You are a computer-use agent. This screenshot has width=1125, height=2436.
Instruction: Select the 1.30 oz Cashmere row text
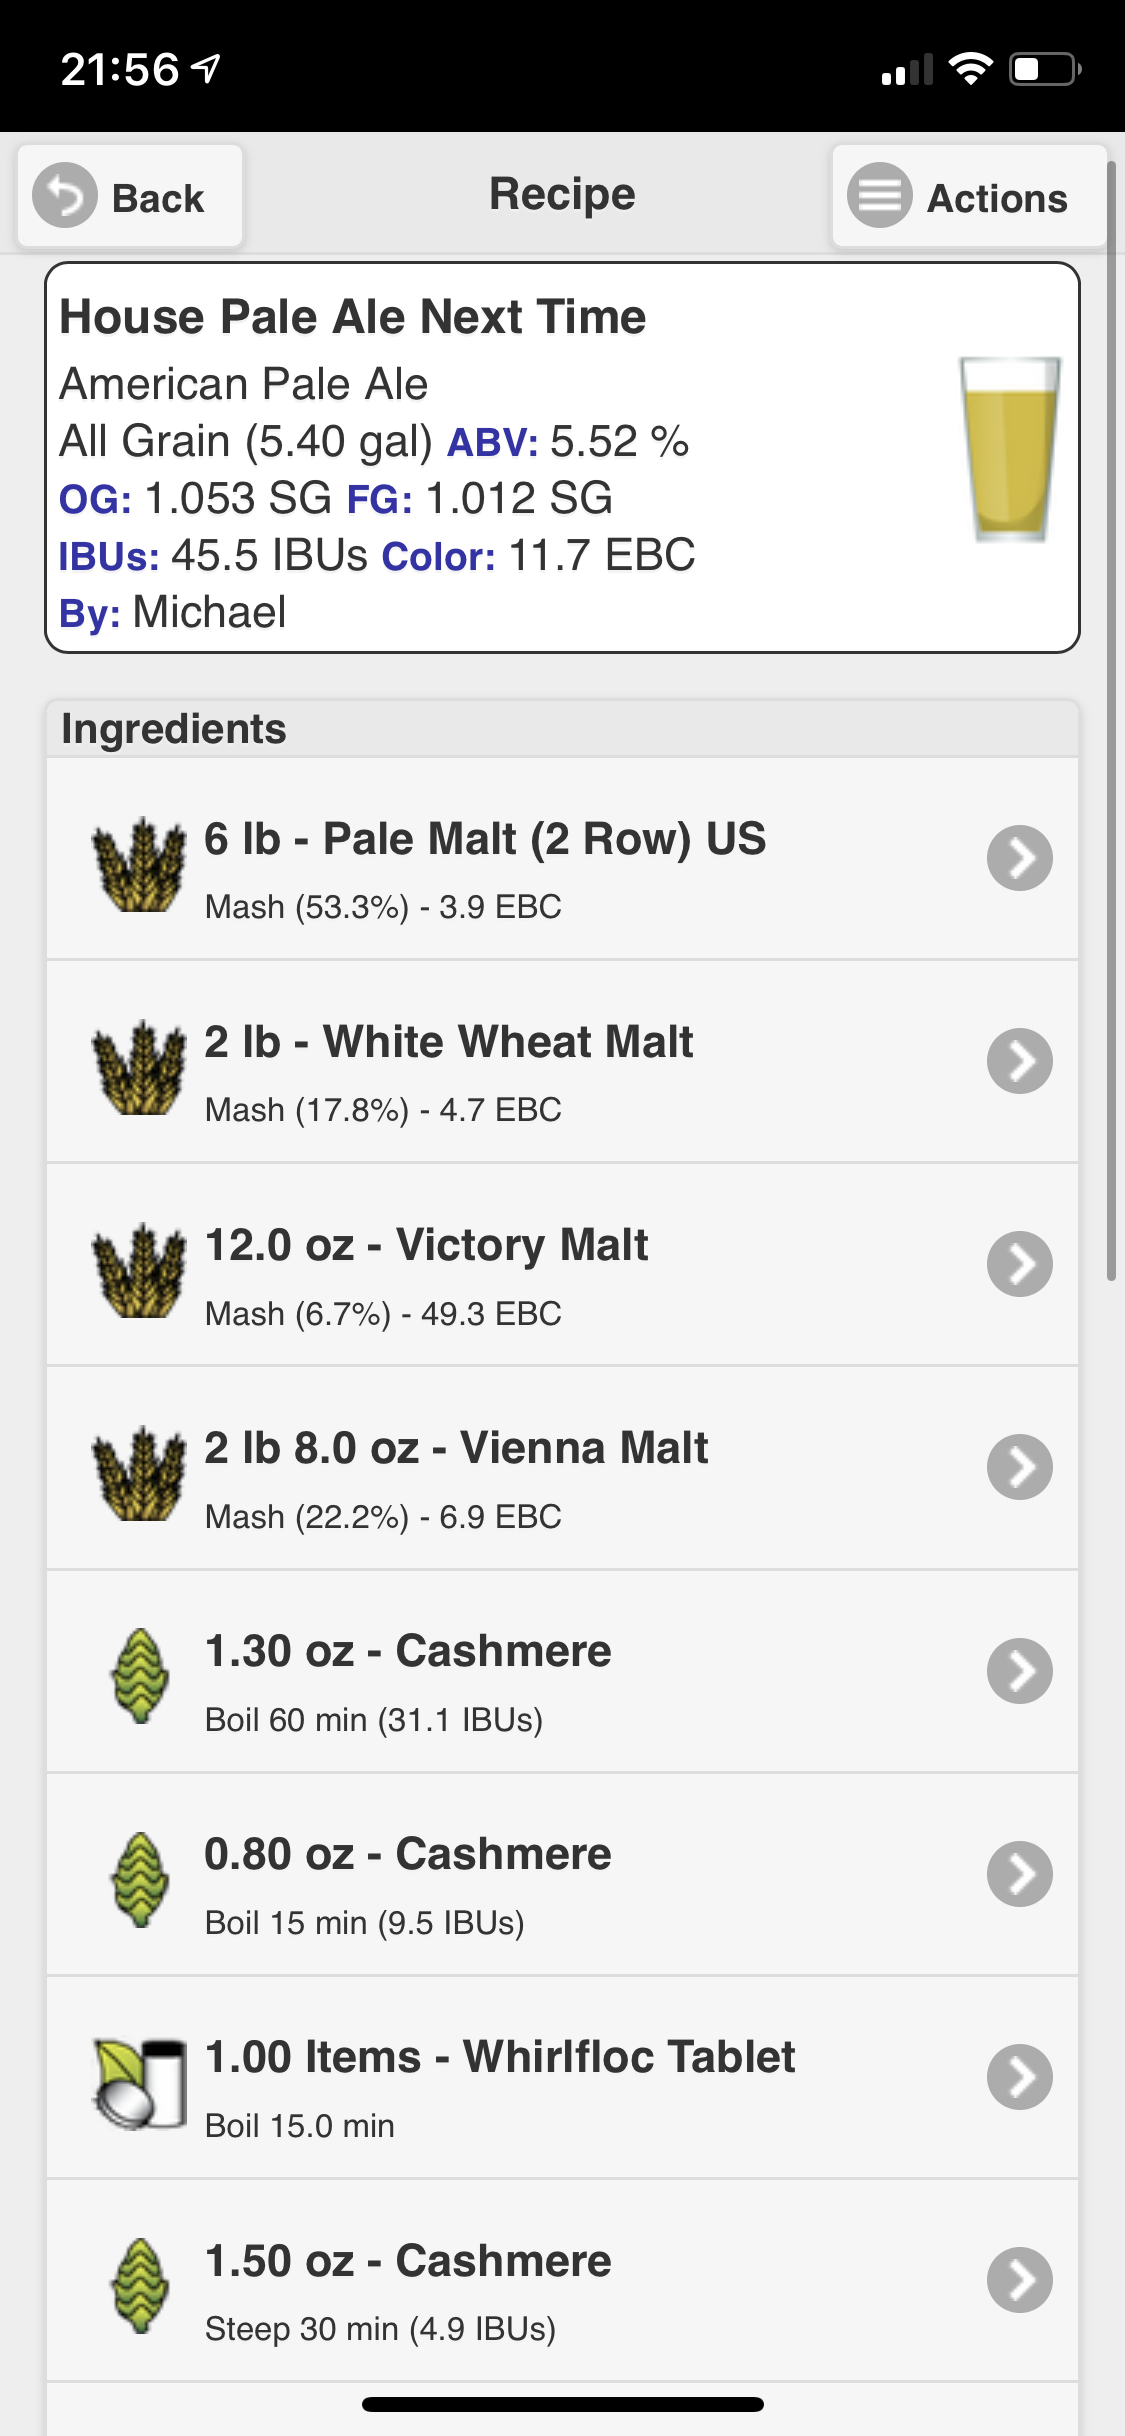coord(408,1652)
